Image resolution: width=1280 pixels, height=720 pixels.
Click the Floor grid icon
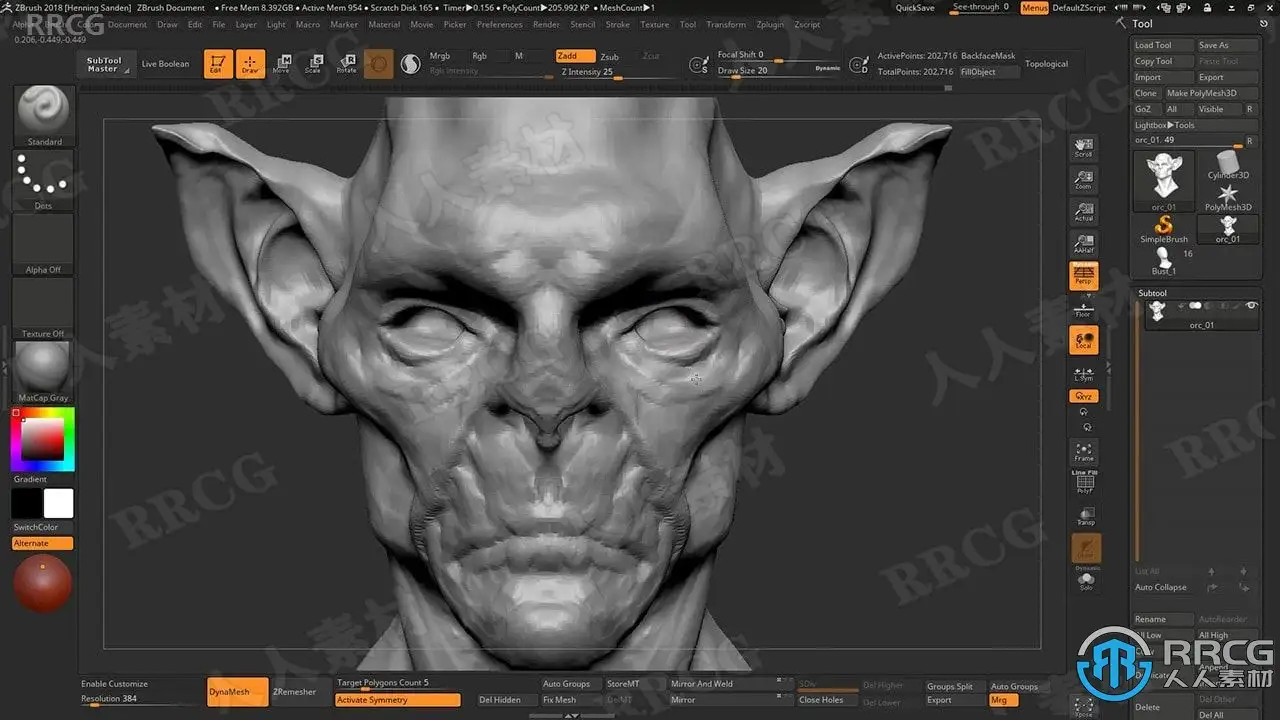point(1083,308)
